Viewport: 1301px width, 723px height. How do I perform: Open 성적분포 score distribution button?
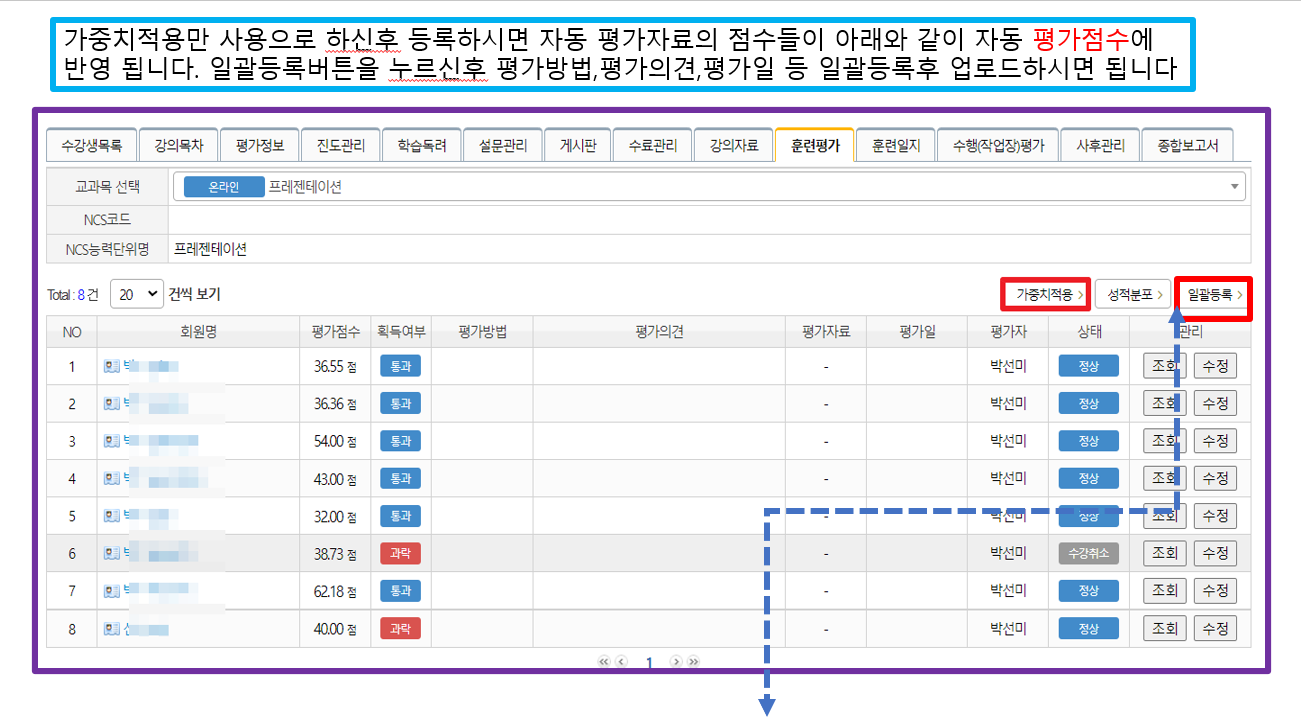pyautogui.click(x=1133, y=295)
